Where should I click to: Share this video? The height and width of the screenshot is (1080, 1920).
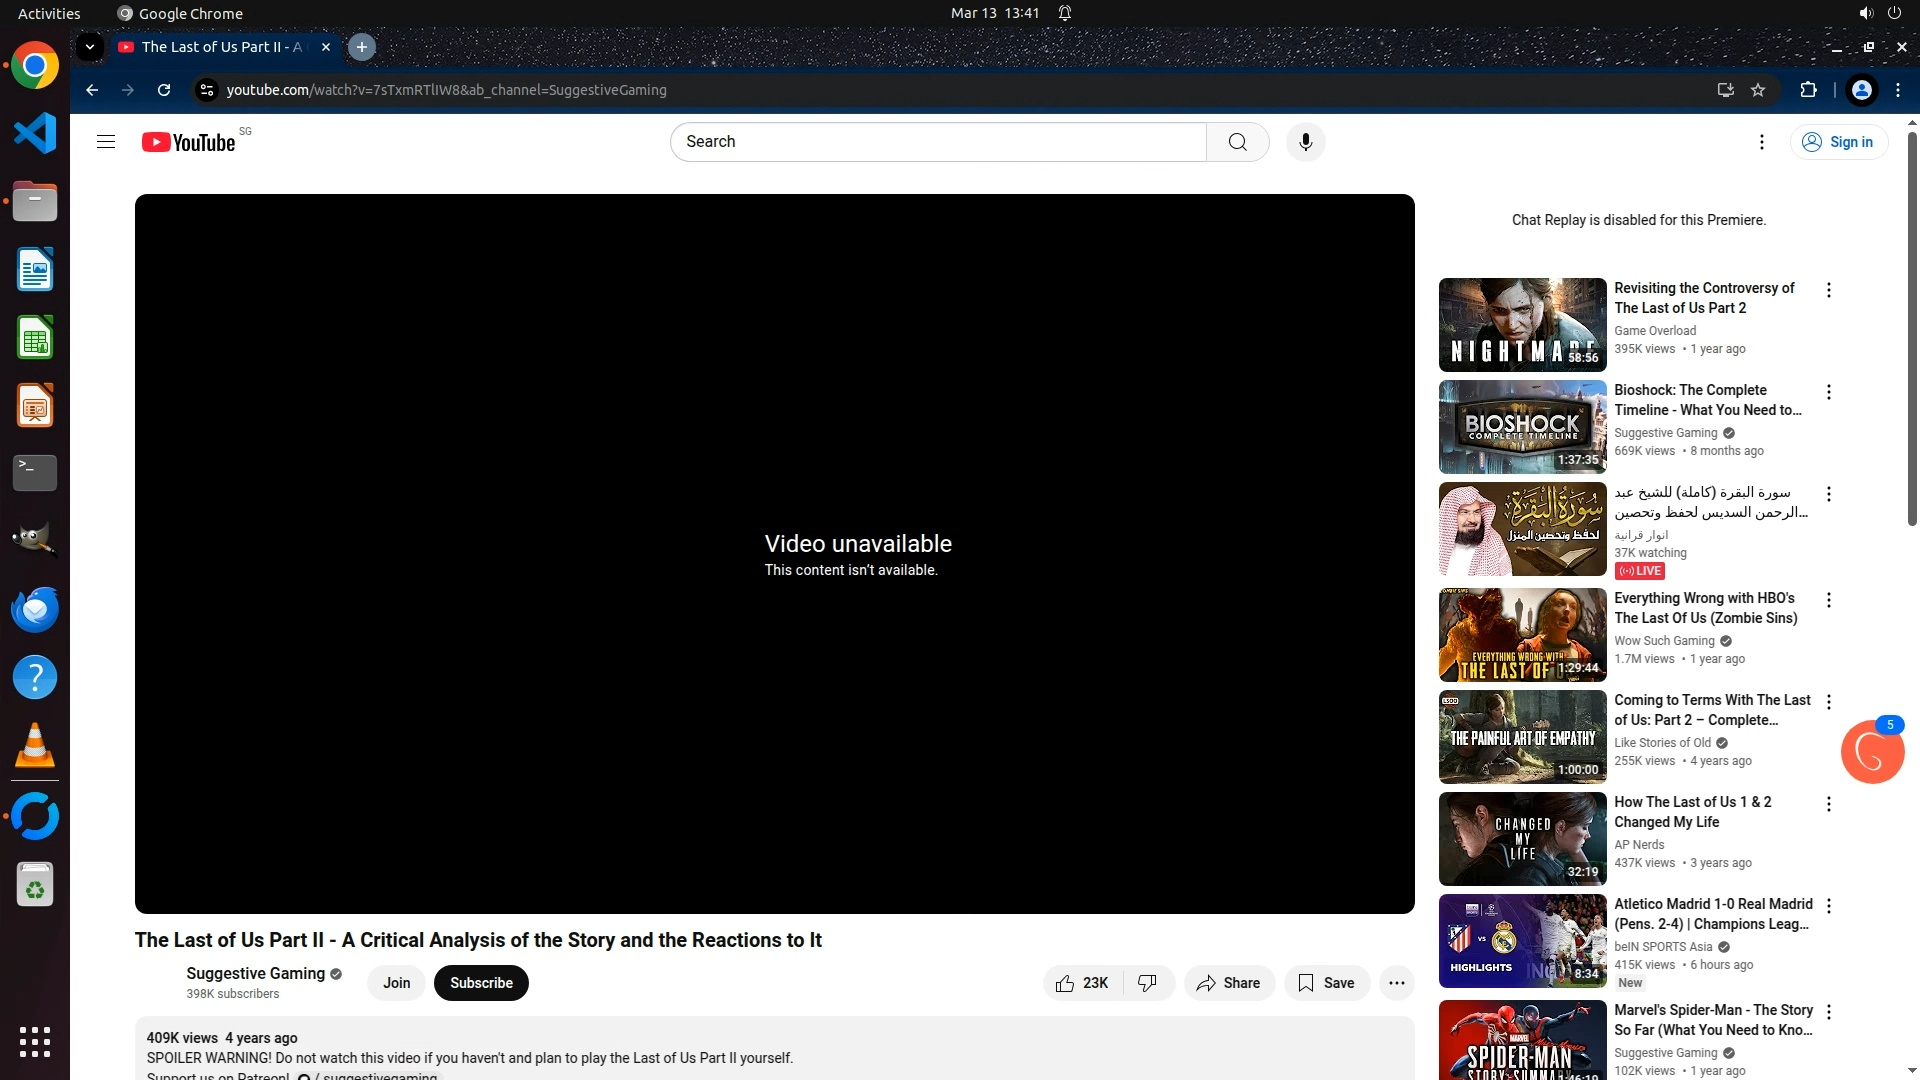click(x=1229, y=983)
